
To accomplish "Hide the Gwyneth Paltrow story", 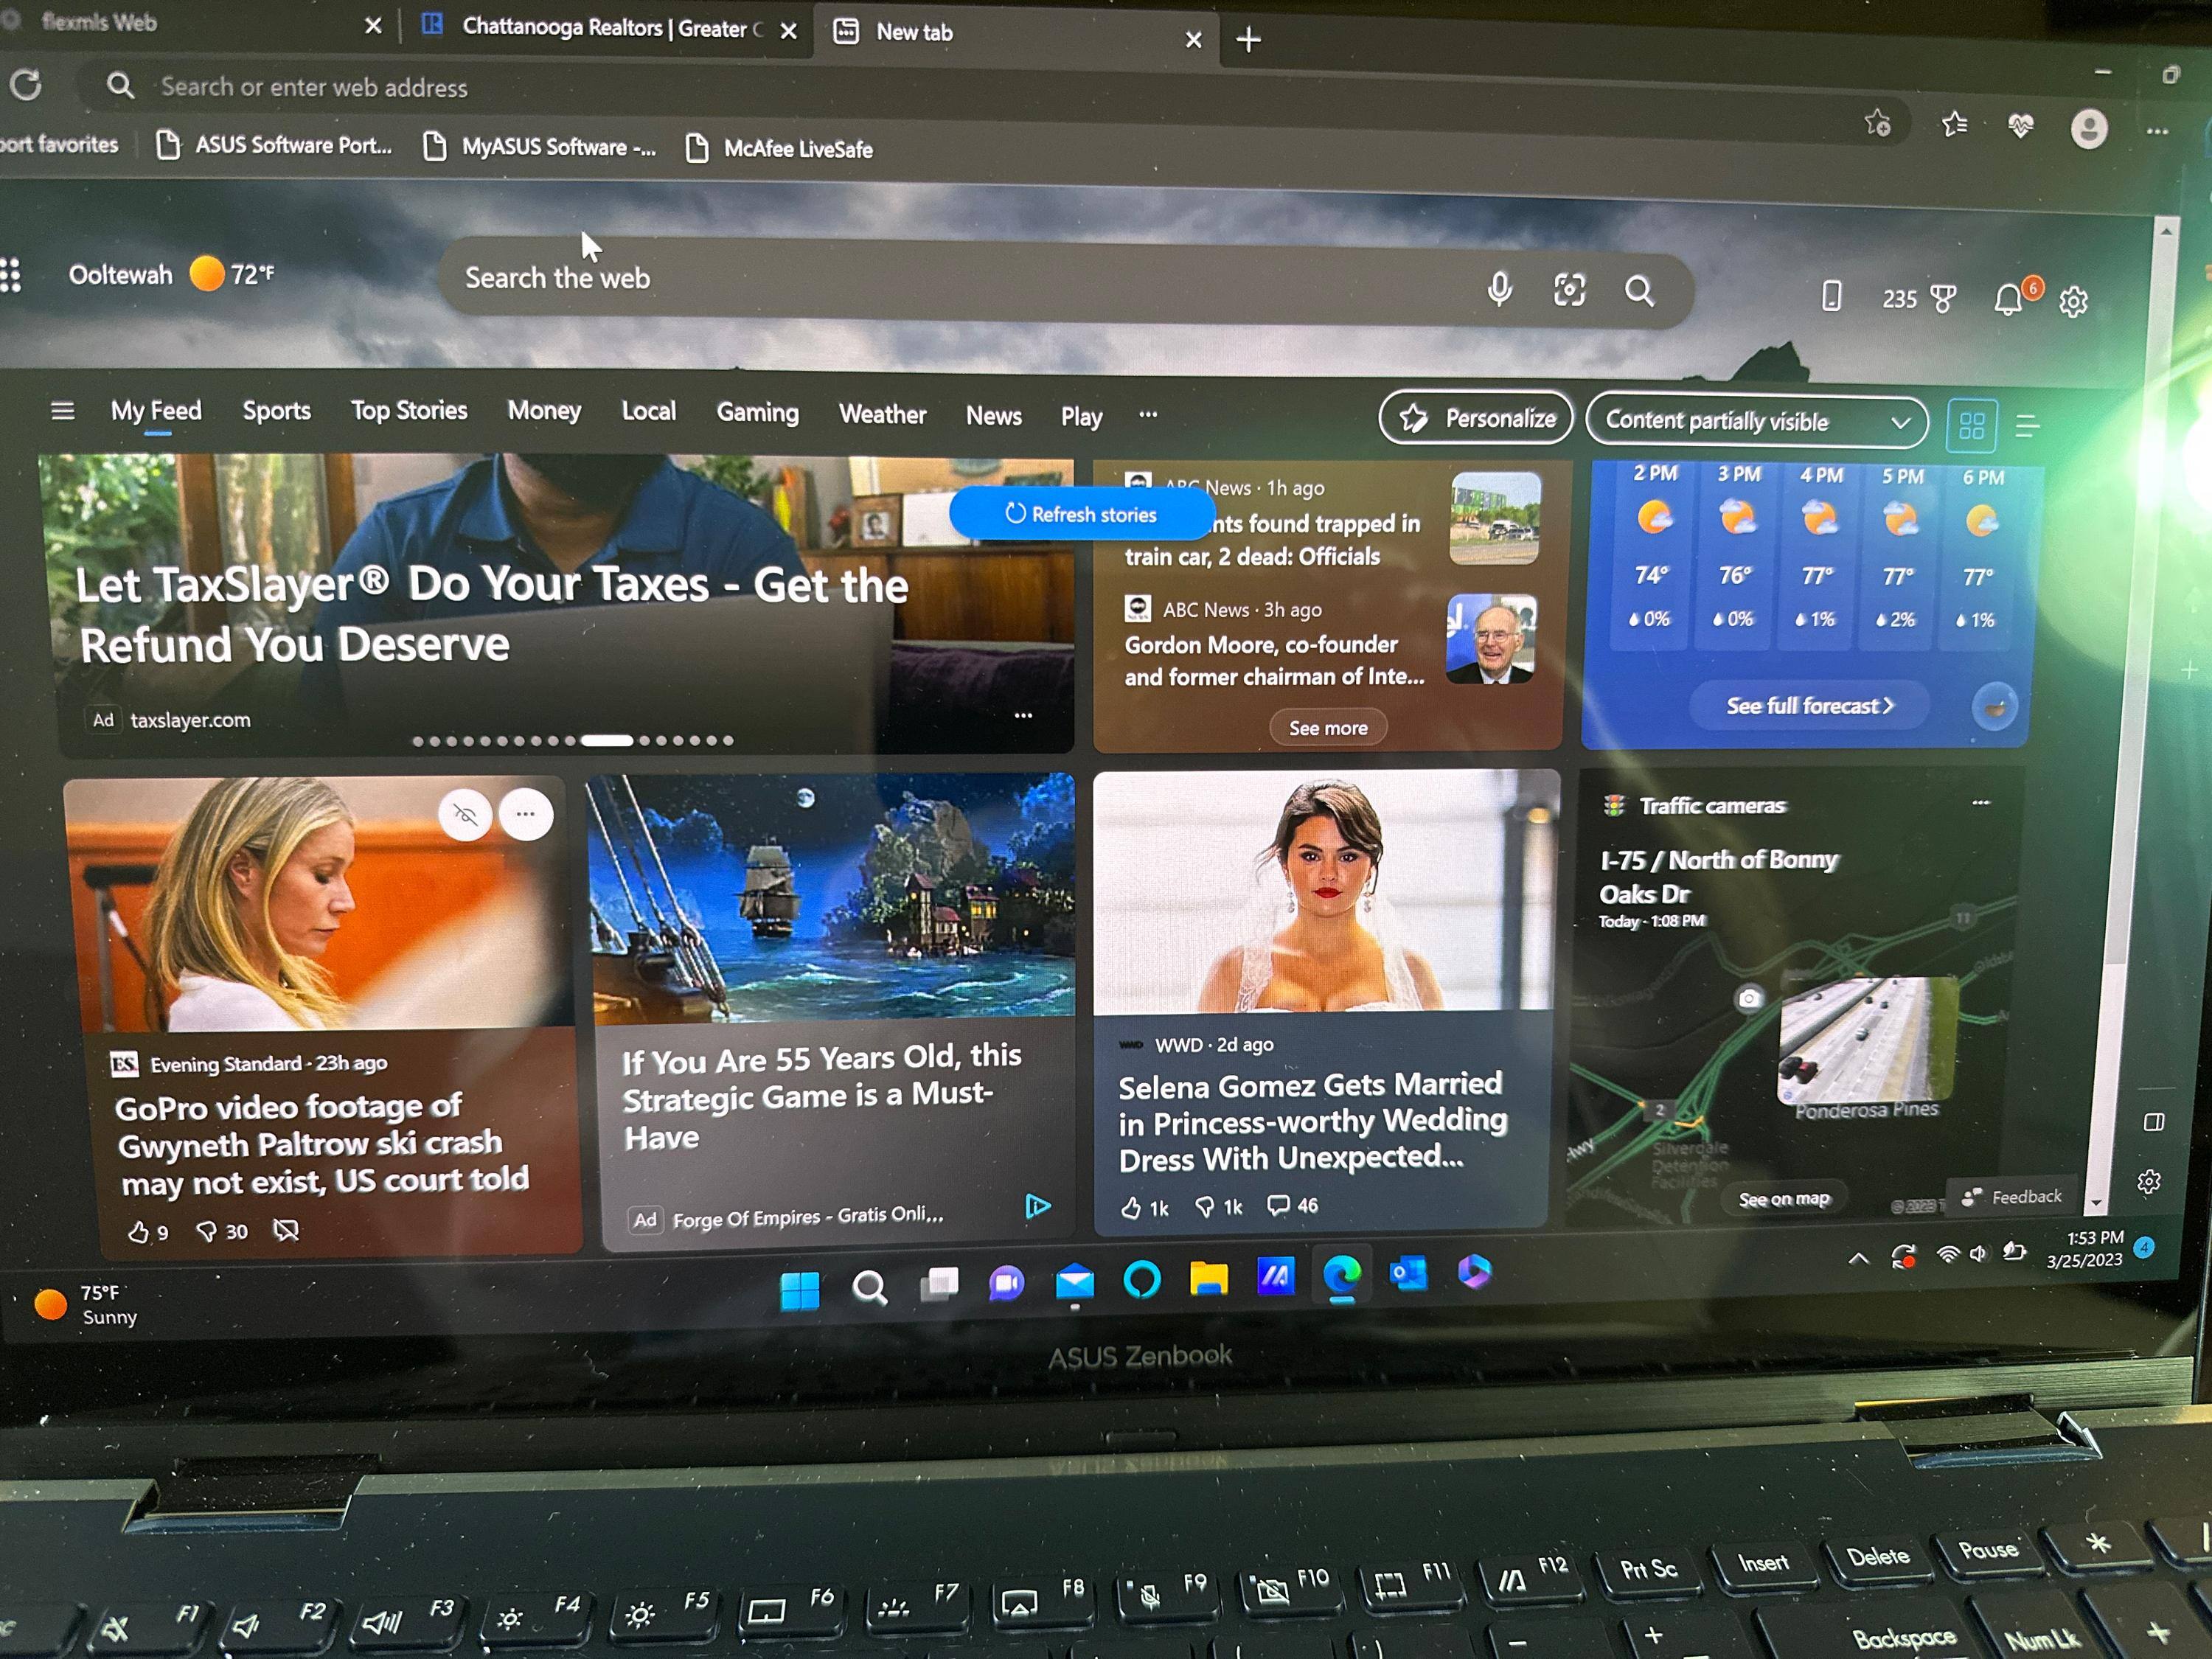I will (465, 814).
